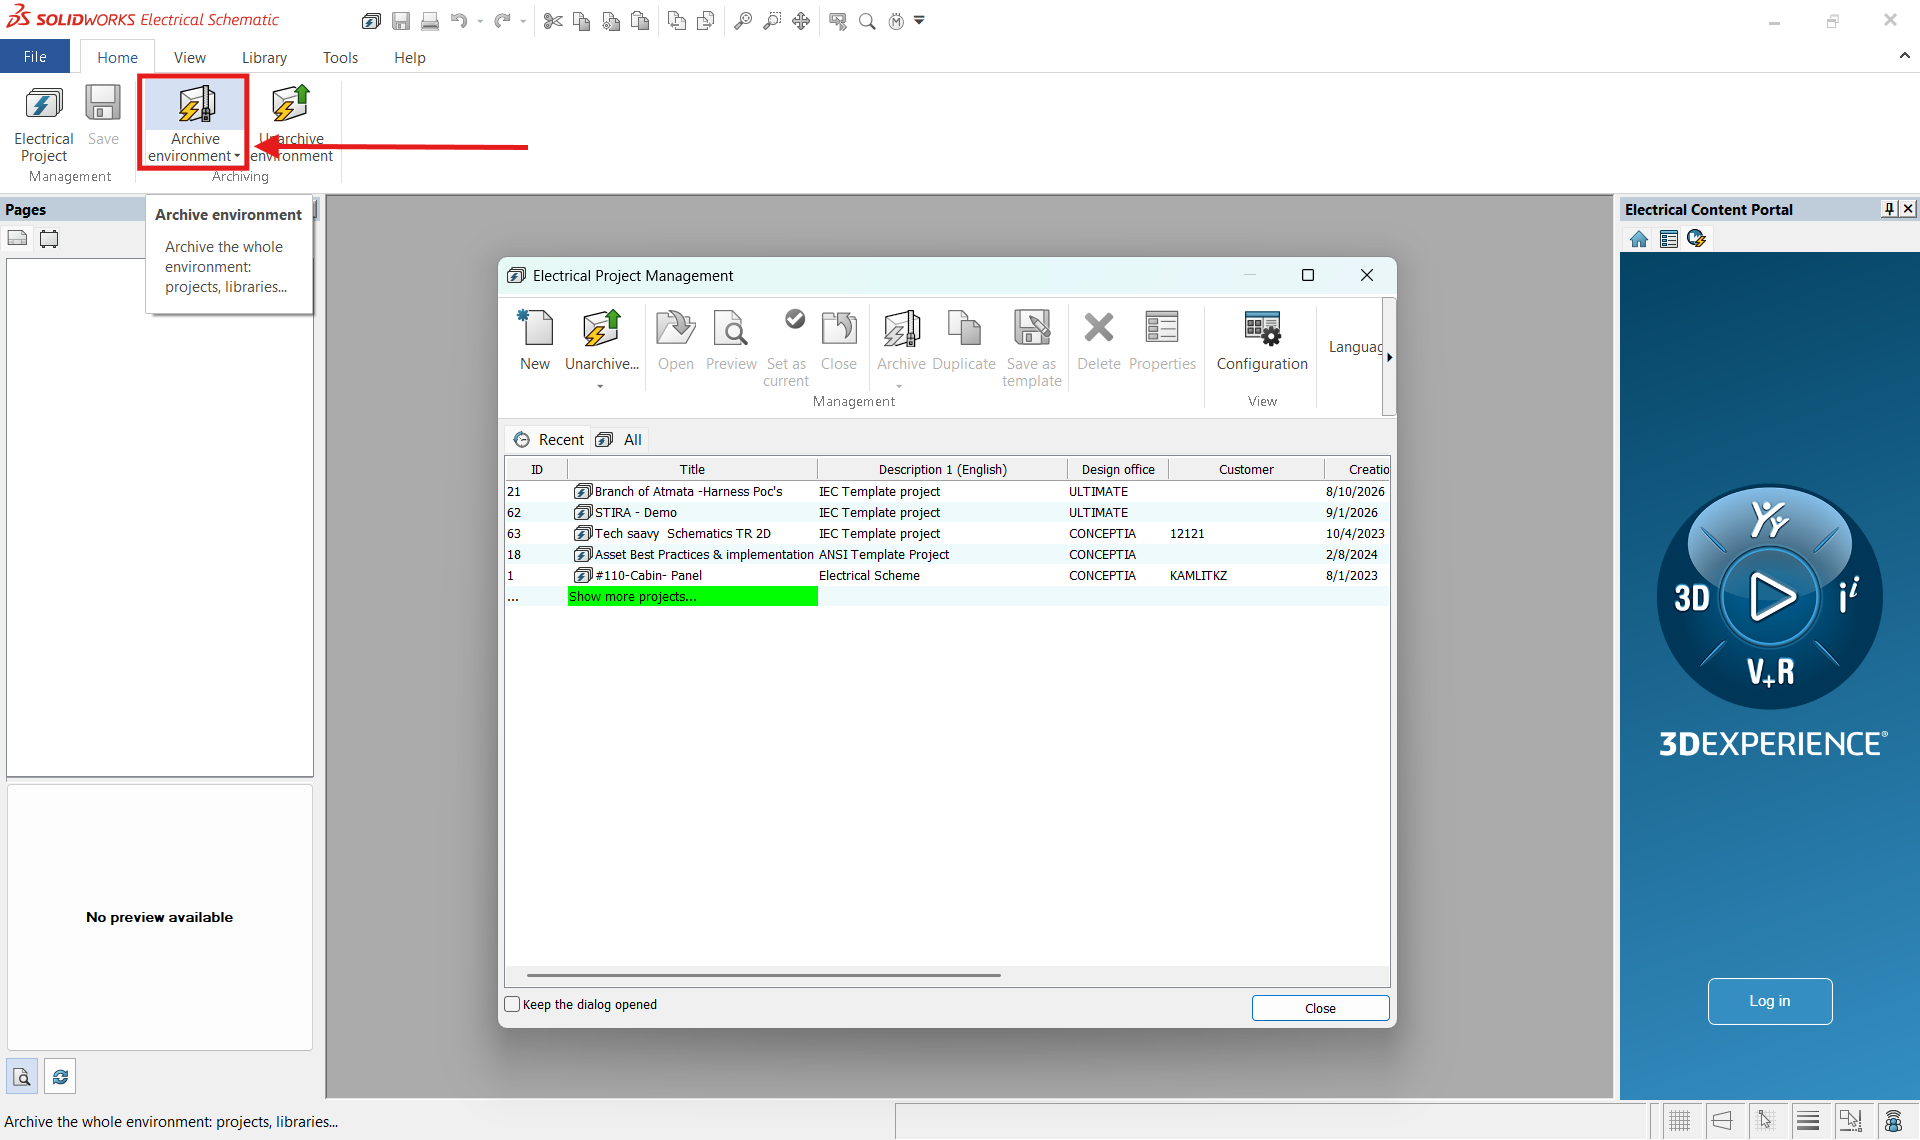Viewport: 1920px width, 1140px height.
Task: Open the Library ribbon tab
Action: 264,57
